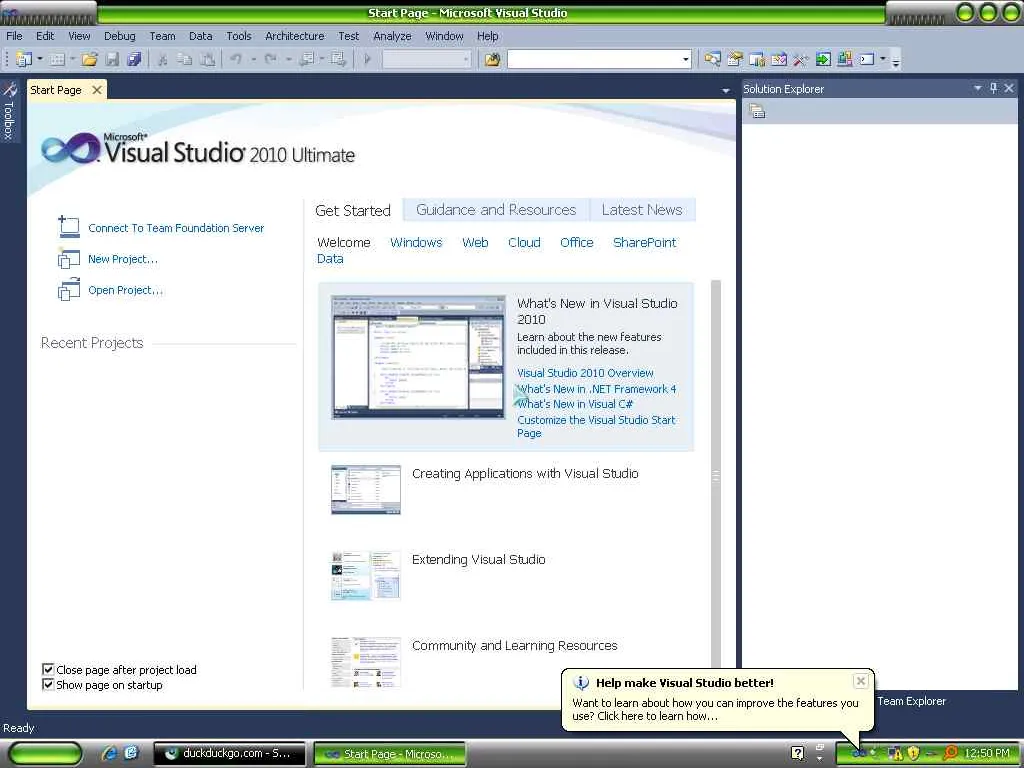Open the toolbar options overflow arrow

(896, 61)
